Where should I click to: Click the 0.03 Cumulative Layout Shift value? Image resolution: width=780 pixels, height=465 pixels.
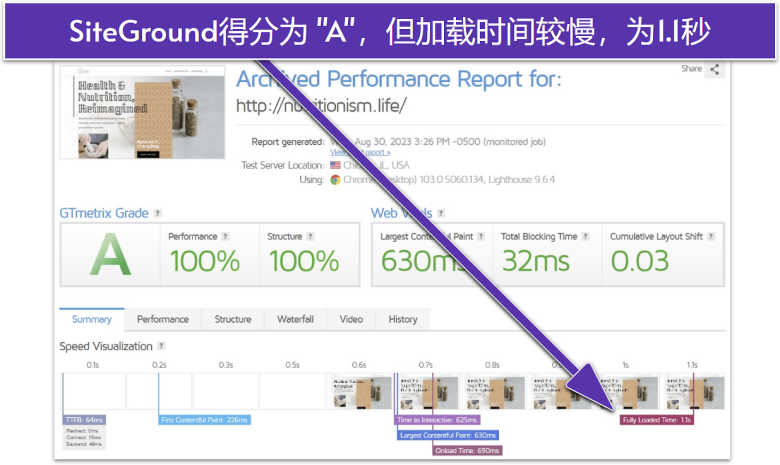tap(640, 261)
